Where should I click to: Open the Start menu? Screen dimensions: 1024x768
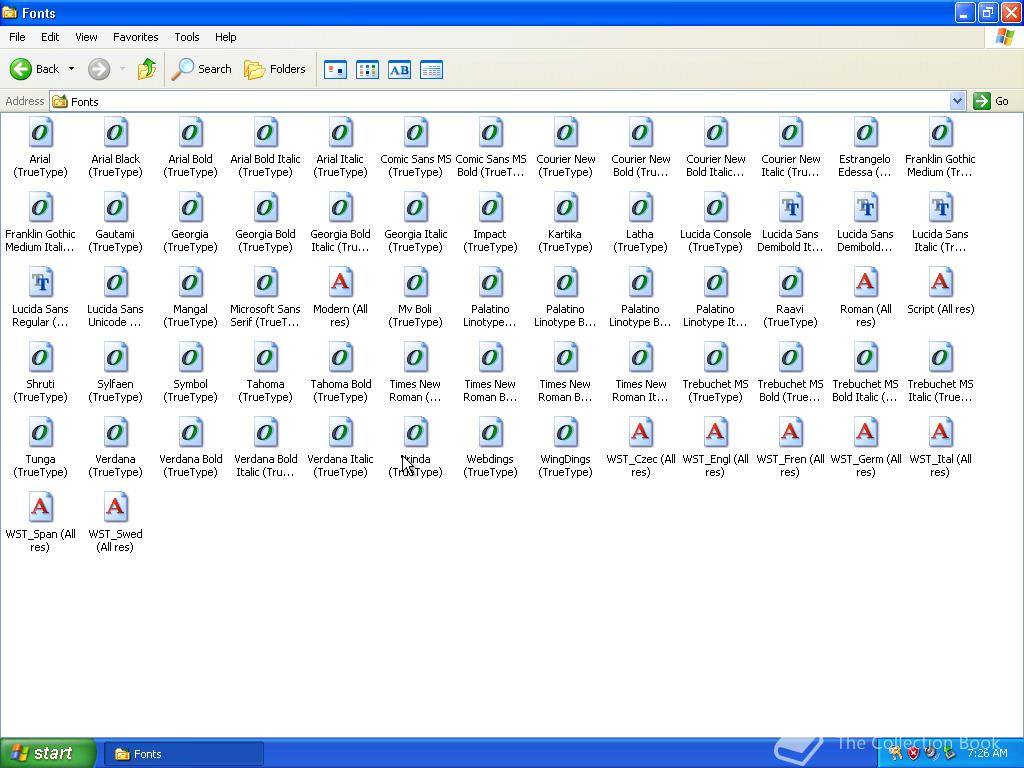click(48, 753)
